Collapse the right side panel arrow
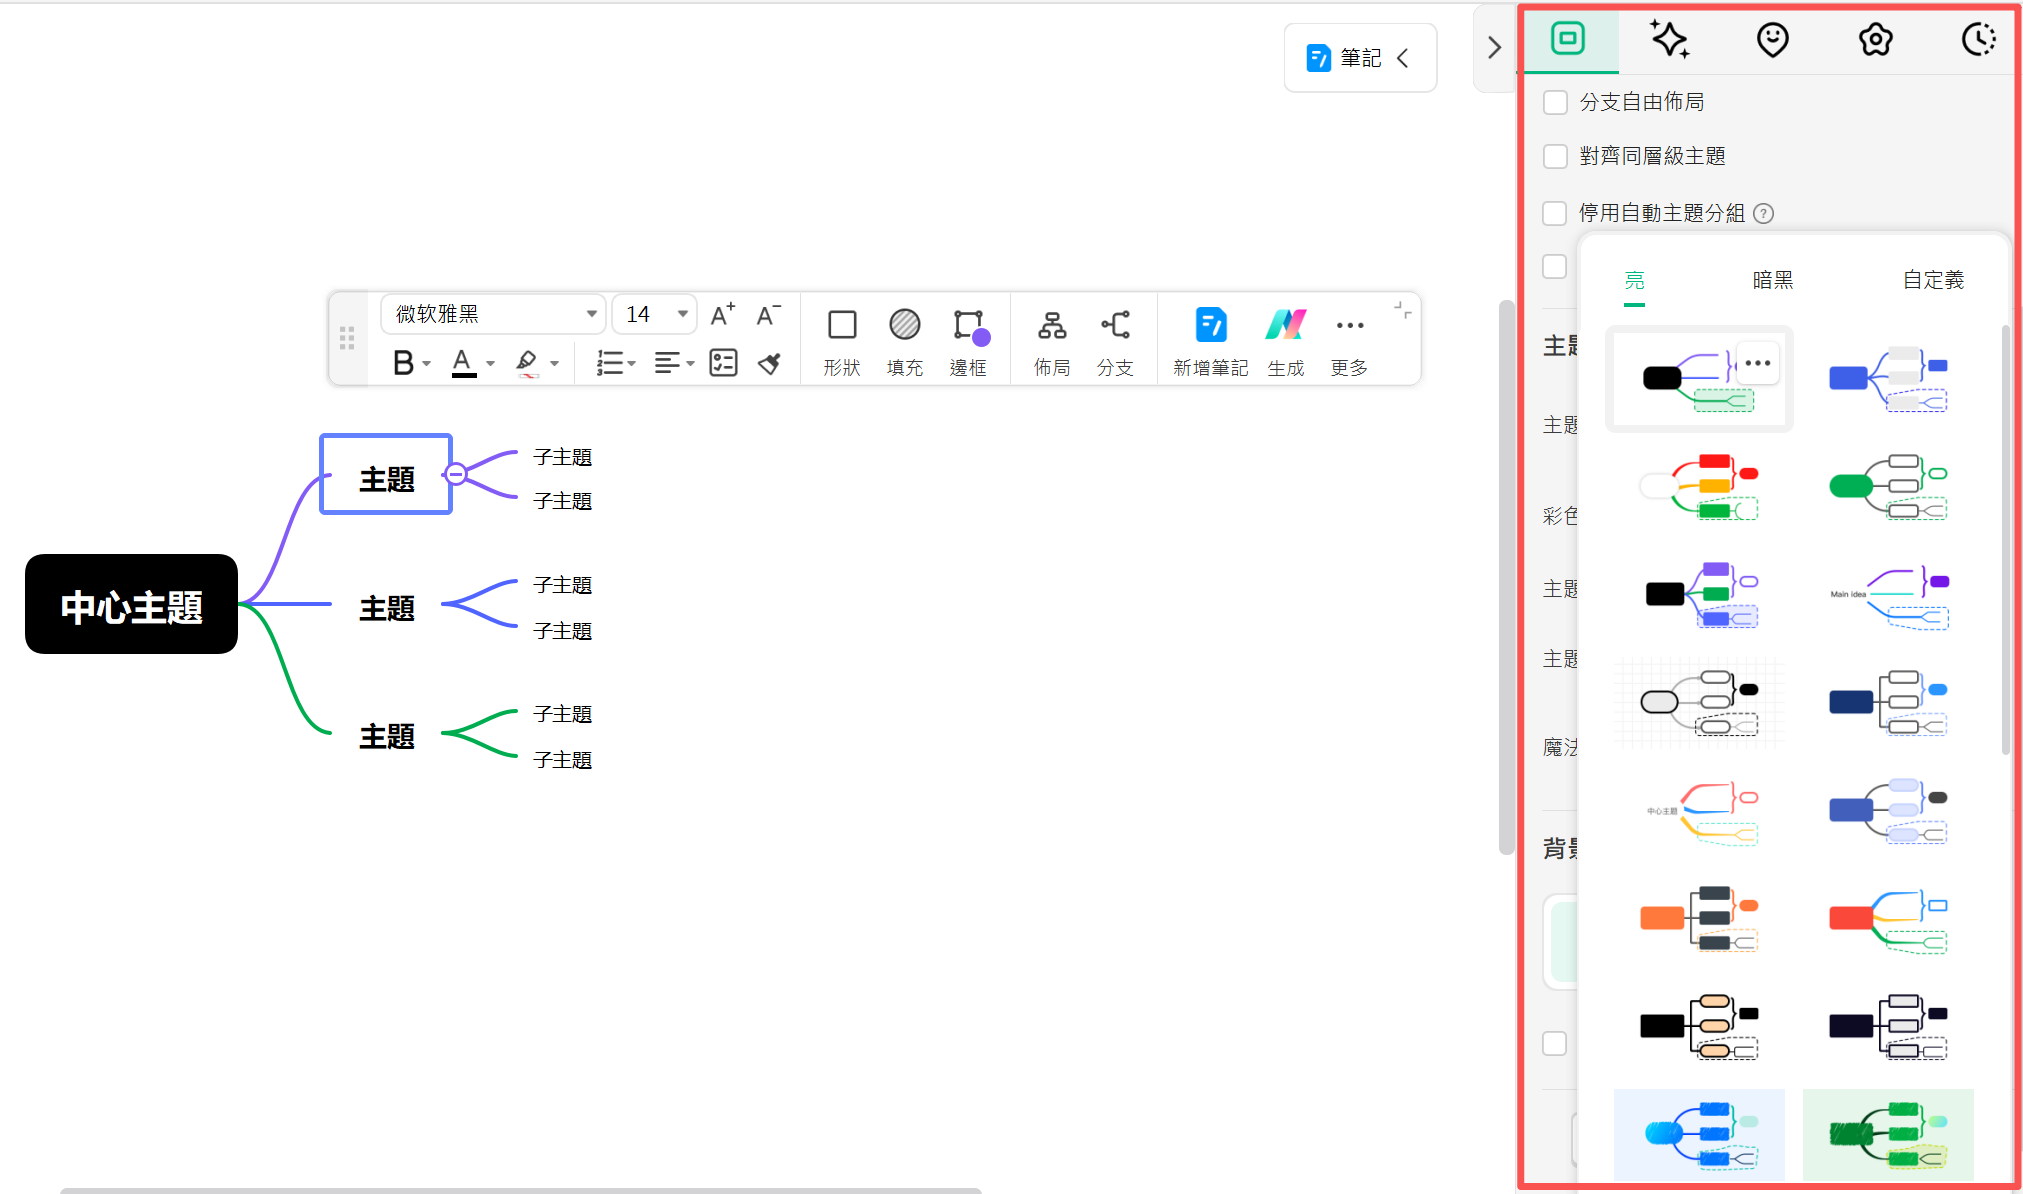 point(1494,48)
